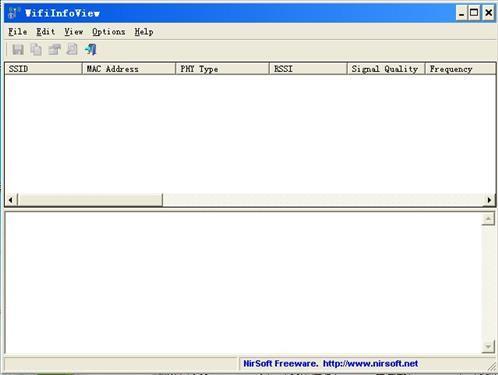Close the WifiInfoView window
The height and width of the screenshot is (375, 498).
pos(488,13)
